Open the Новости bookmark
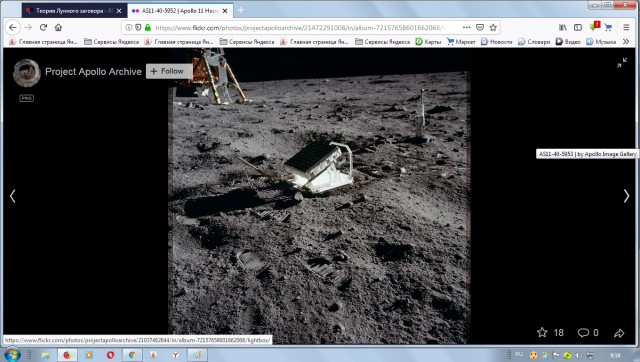 496,42
